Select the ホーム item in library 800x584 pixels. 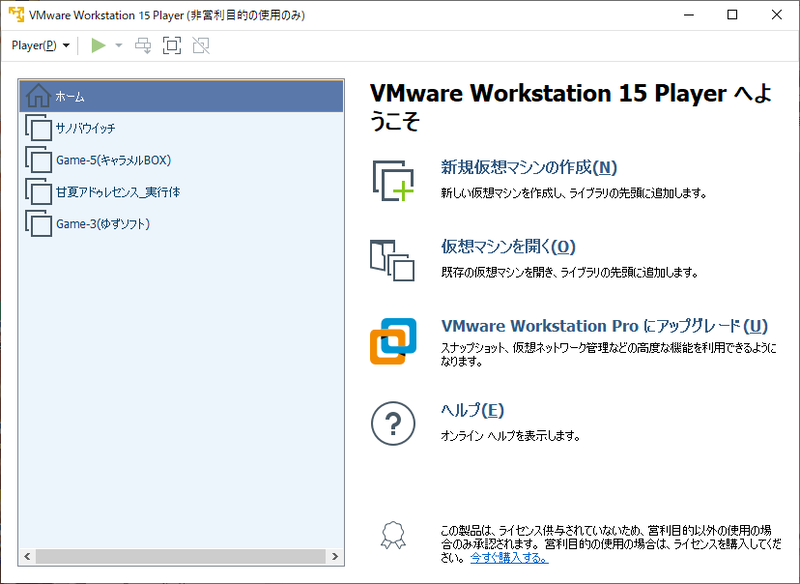tap(181, 96)
